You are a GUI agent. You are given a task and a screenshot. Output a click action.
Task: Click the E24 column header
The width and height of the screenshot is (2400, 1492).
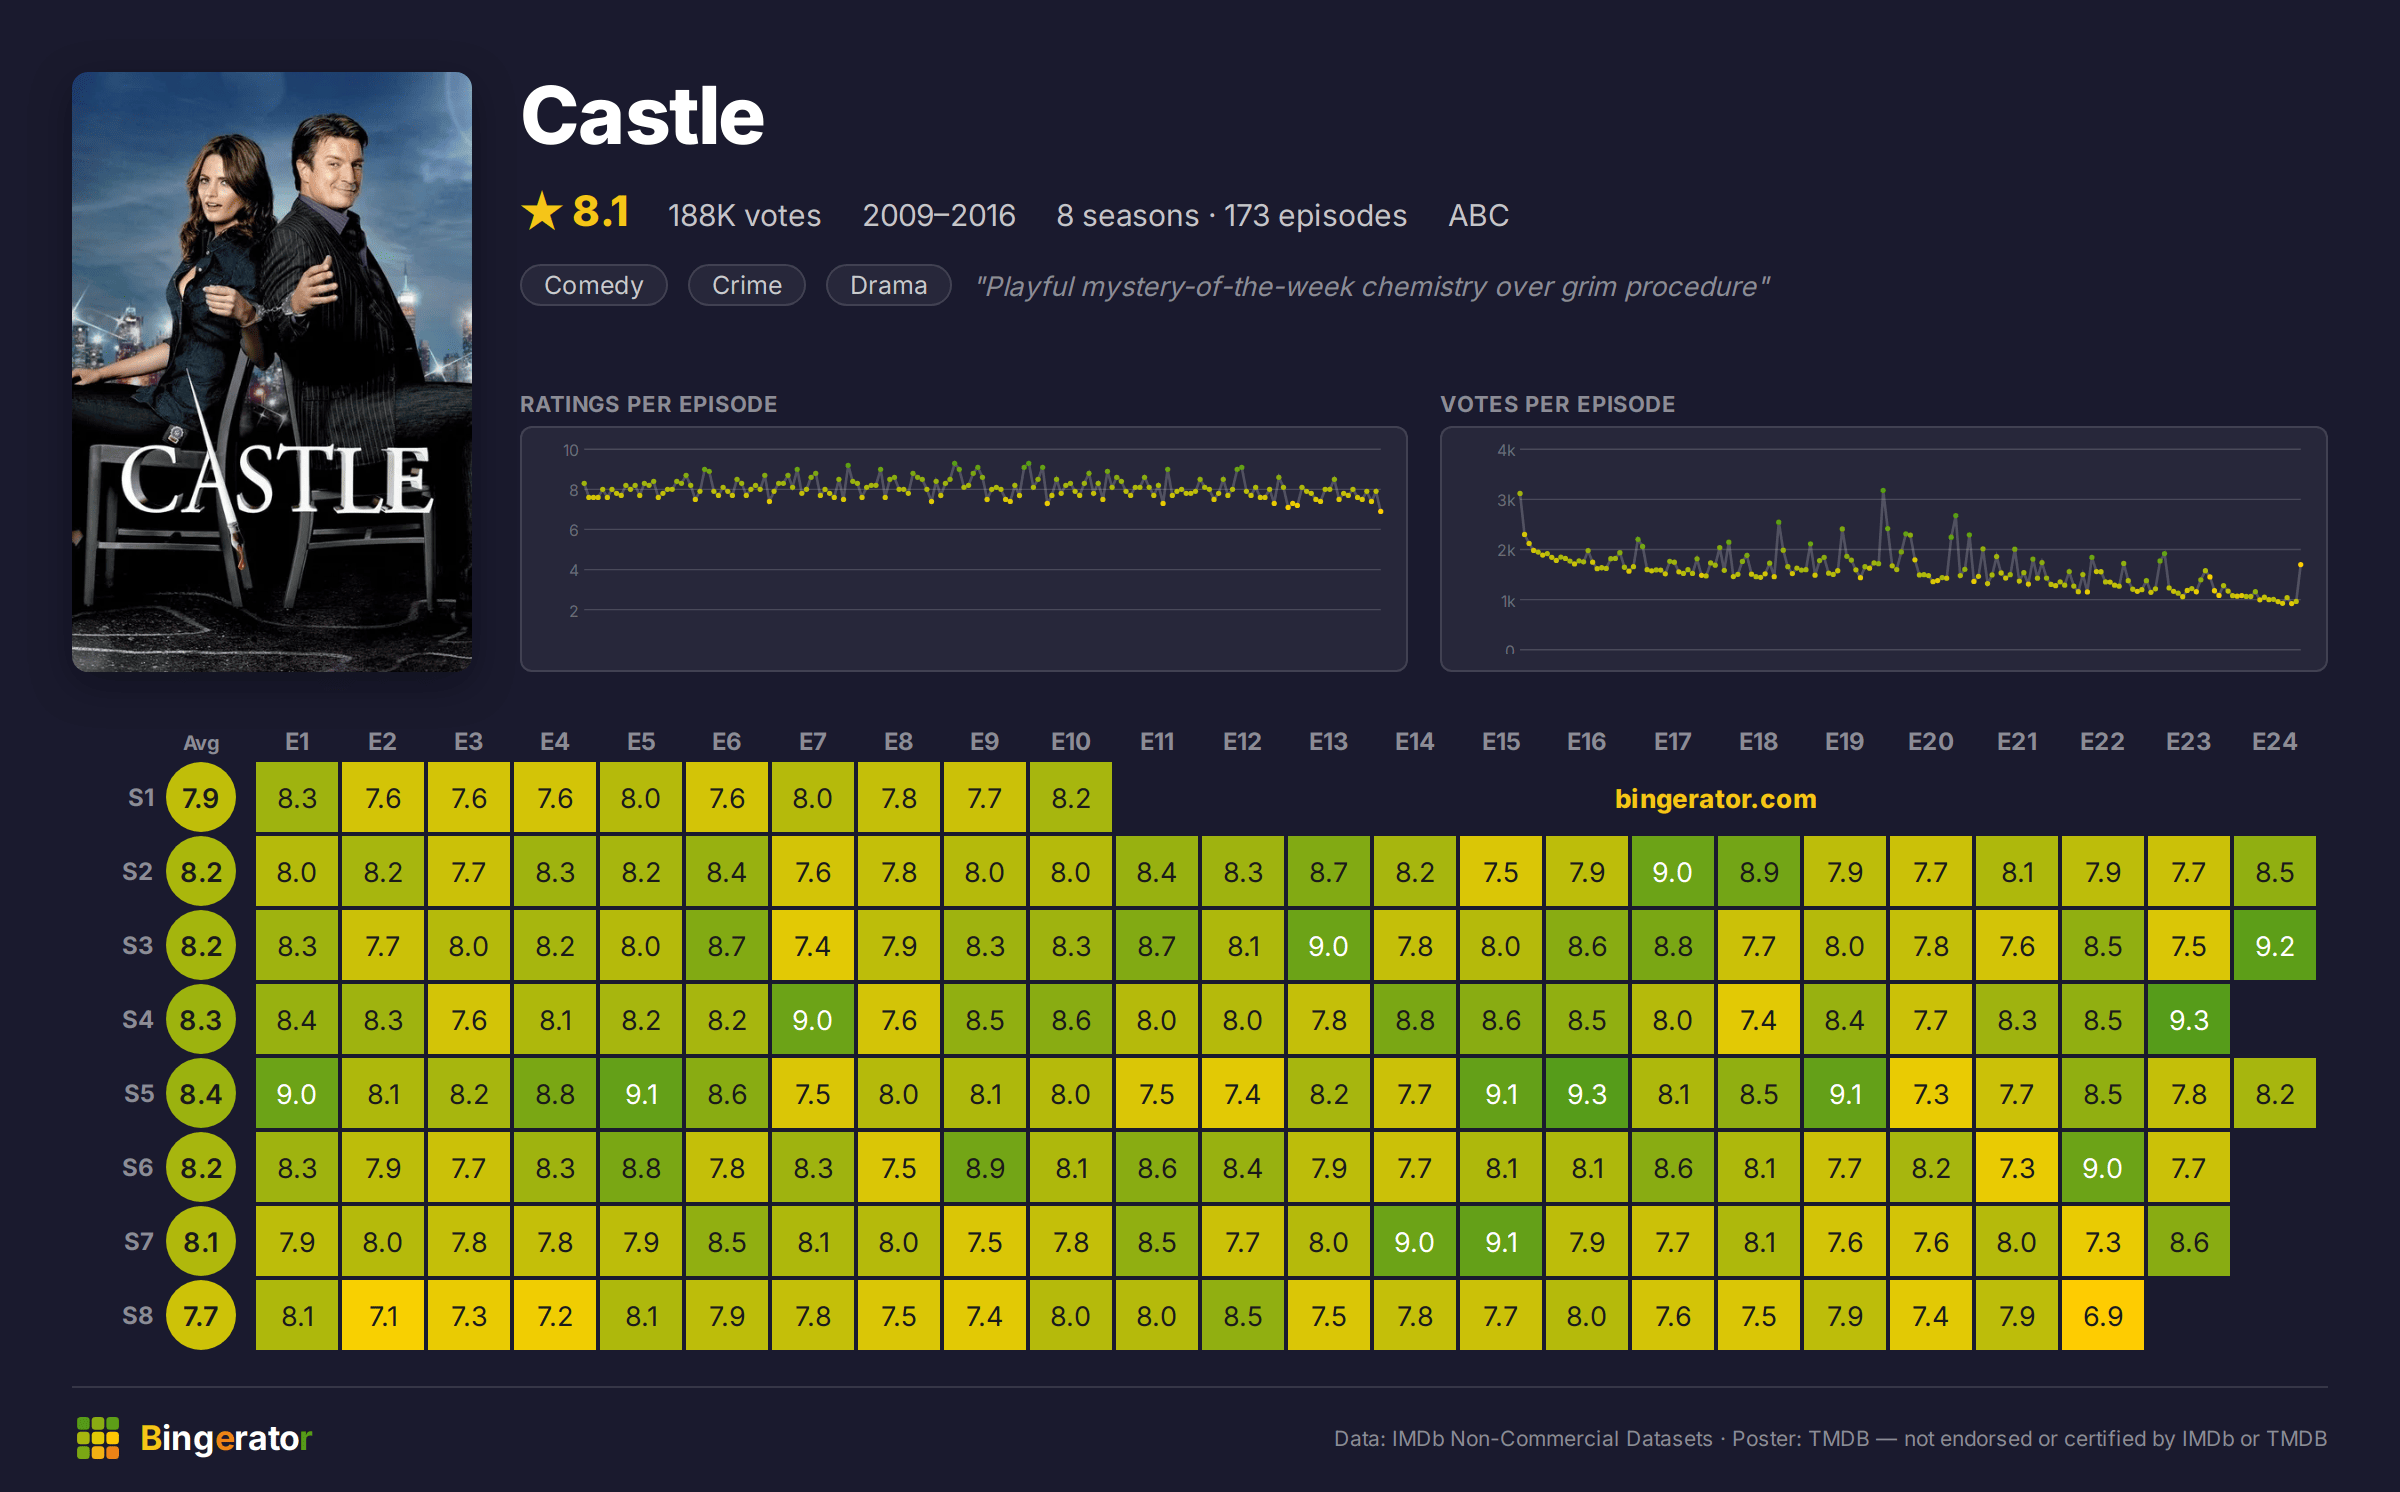(x=2274, y=742)
